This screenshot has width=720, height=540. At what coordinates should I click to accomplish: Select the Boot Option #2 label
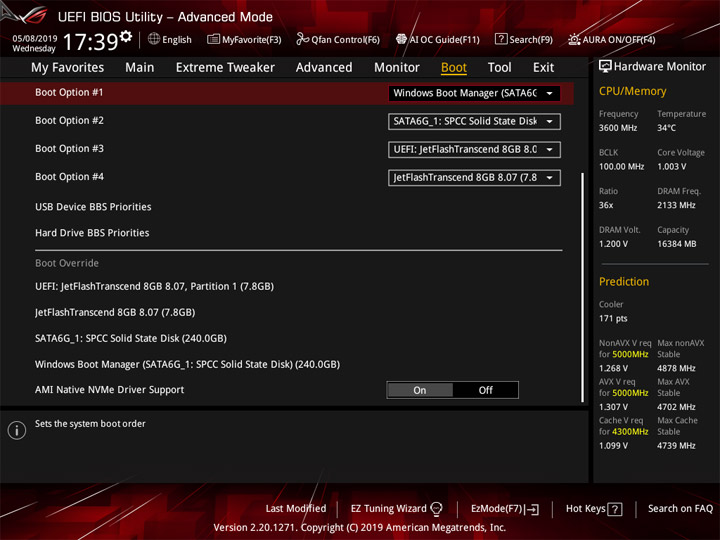[x=69, y=120]
